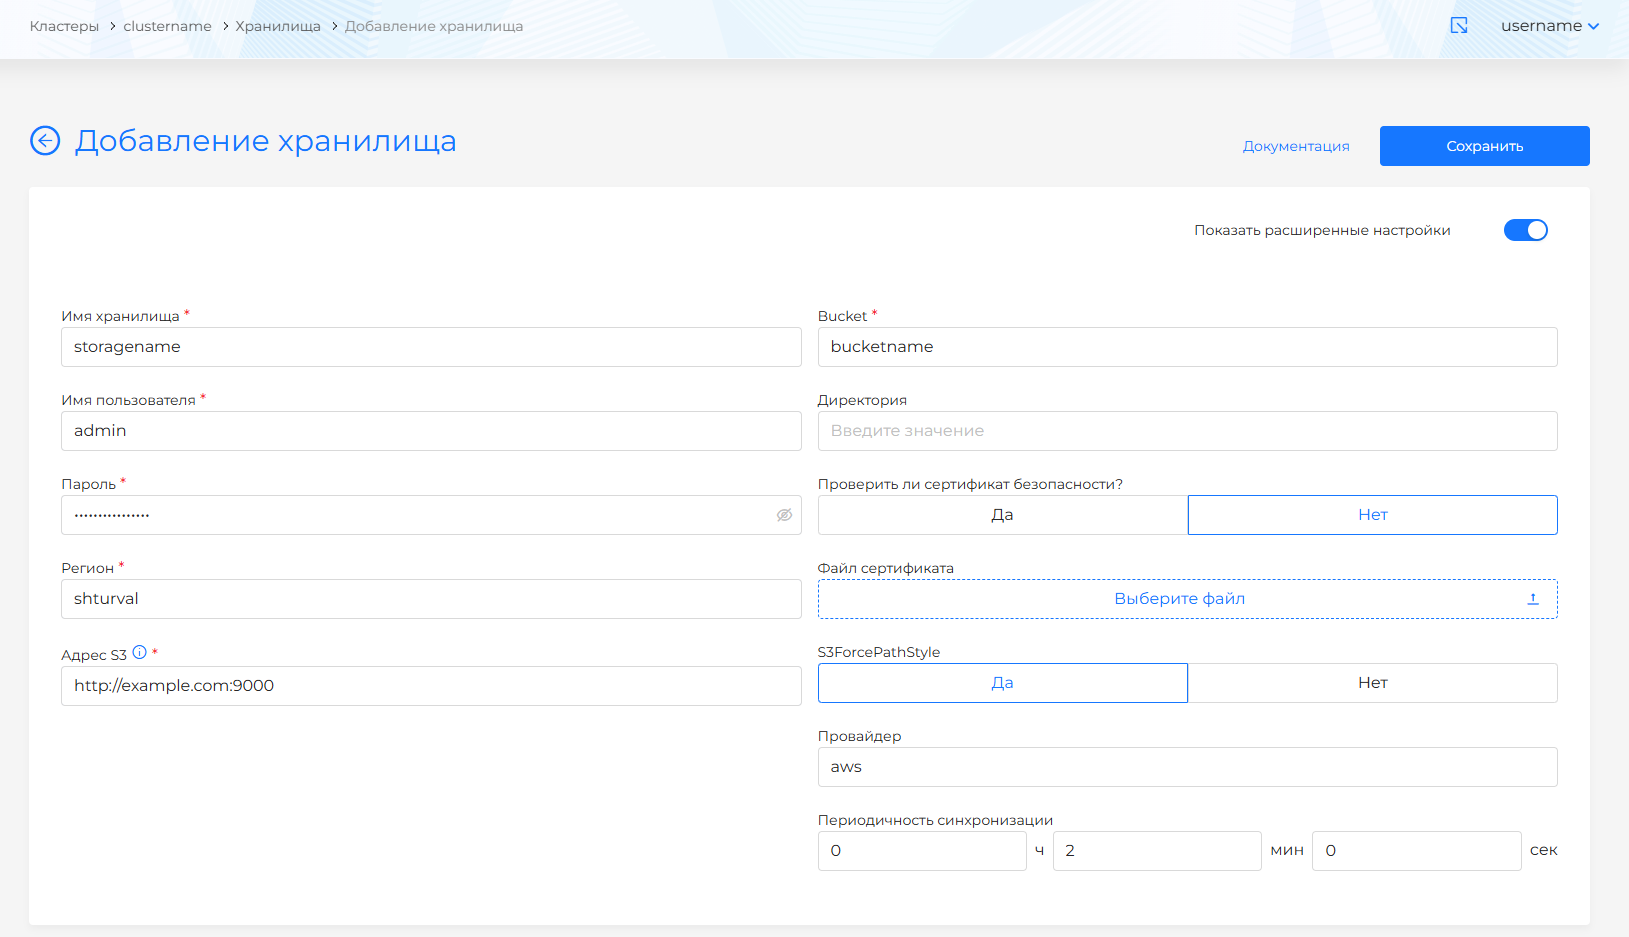The height and width of the screenshot is (937, 1629).
Task: Focus the Имя хранилища input field
Action: click(x=431, y=347)
